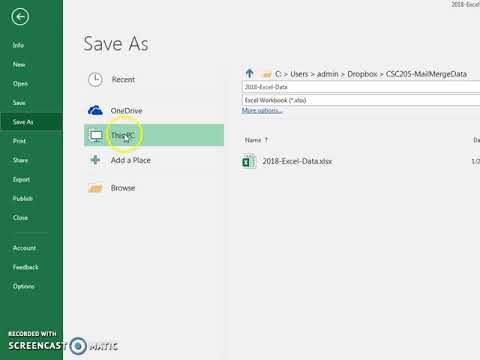Image resolution: width=480 pixels, height=360 pixels.
Task: Click admin in the path breadcrumb
Action: coord(327,74)
